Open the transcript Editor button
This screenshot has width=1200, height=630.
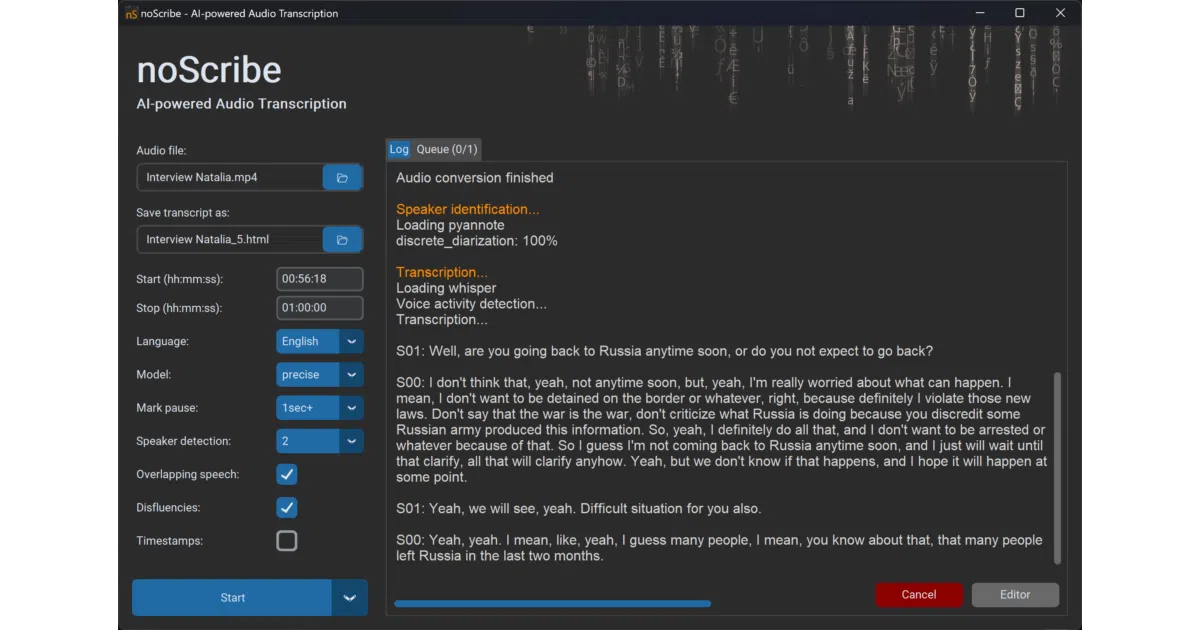[1015, 595]
